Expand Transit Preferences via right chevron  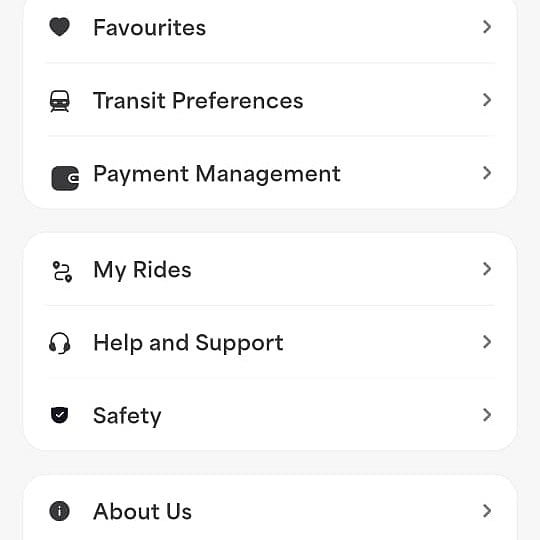(x=487, y=100)
